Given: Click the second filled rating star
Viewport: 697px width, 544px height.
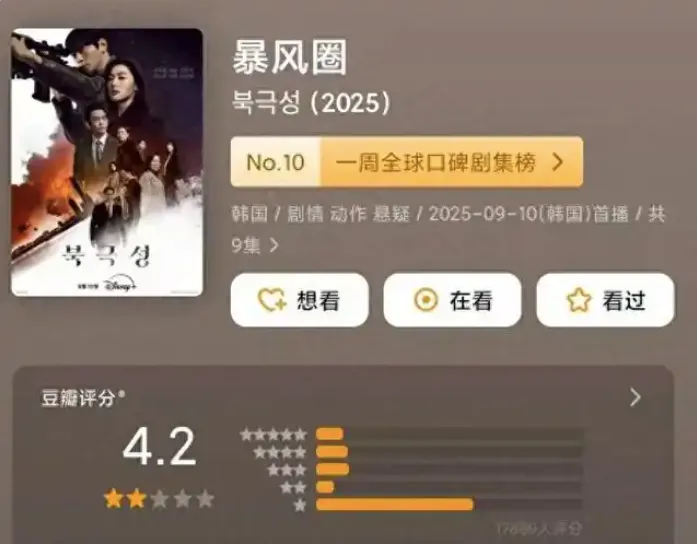Looking at the screenshot, I should coord(136,499).
